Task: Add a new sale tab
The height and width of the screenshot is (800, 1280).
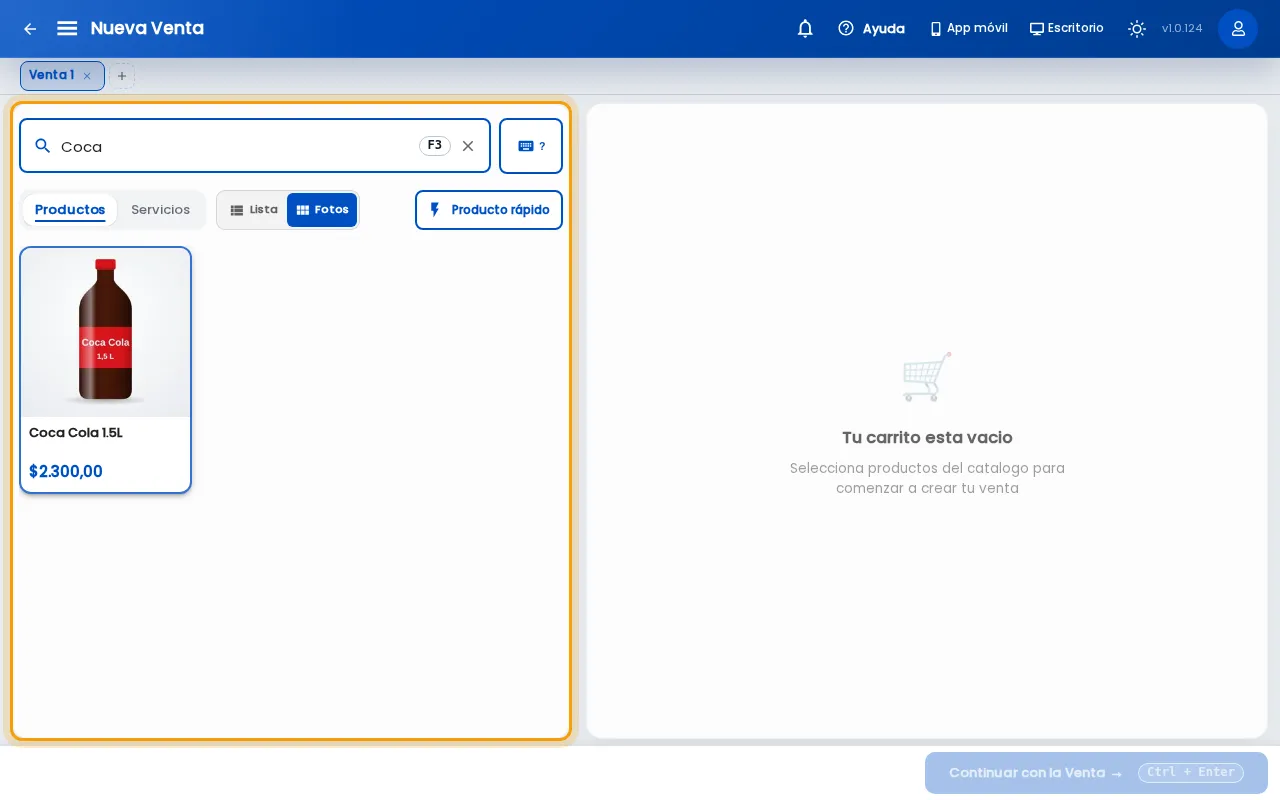Action: click(122, 76)
